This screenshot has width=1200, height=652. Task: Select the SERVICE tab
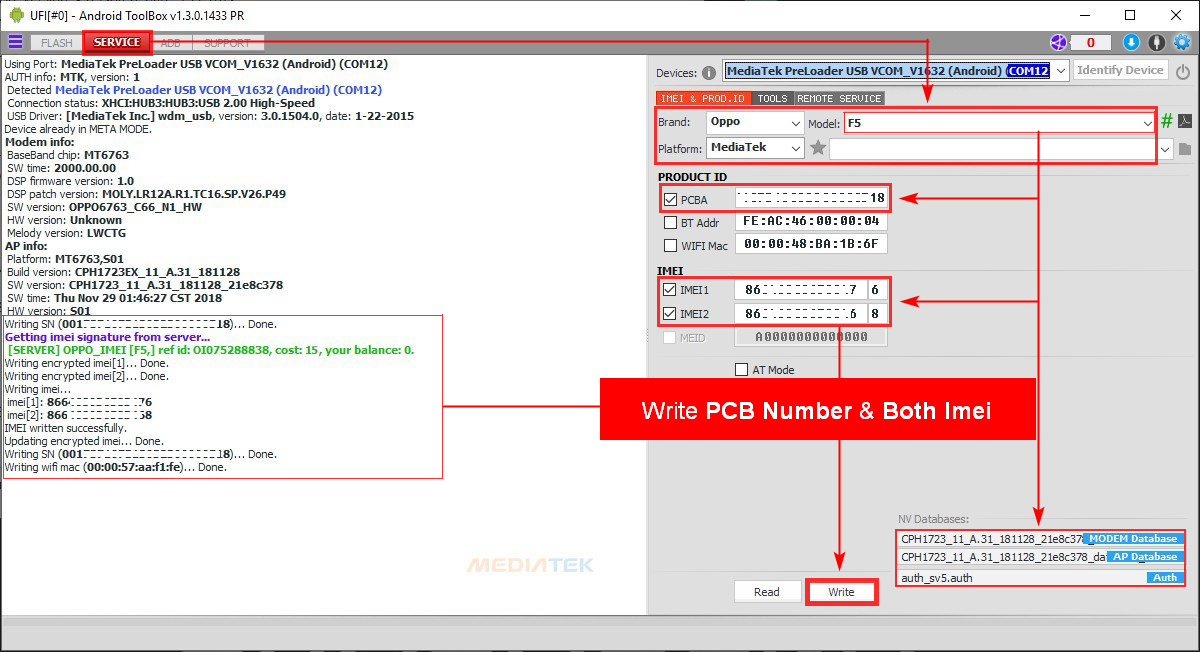[x=117, y=42]
